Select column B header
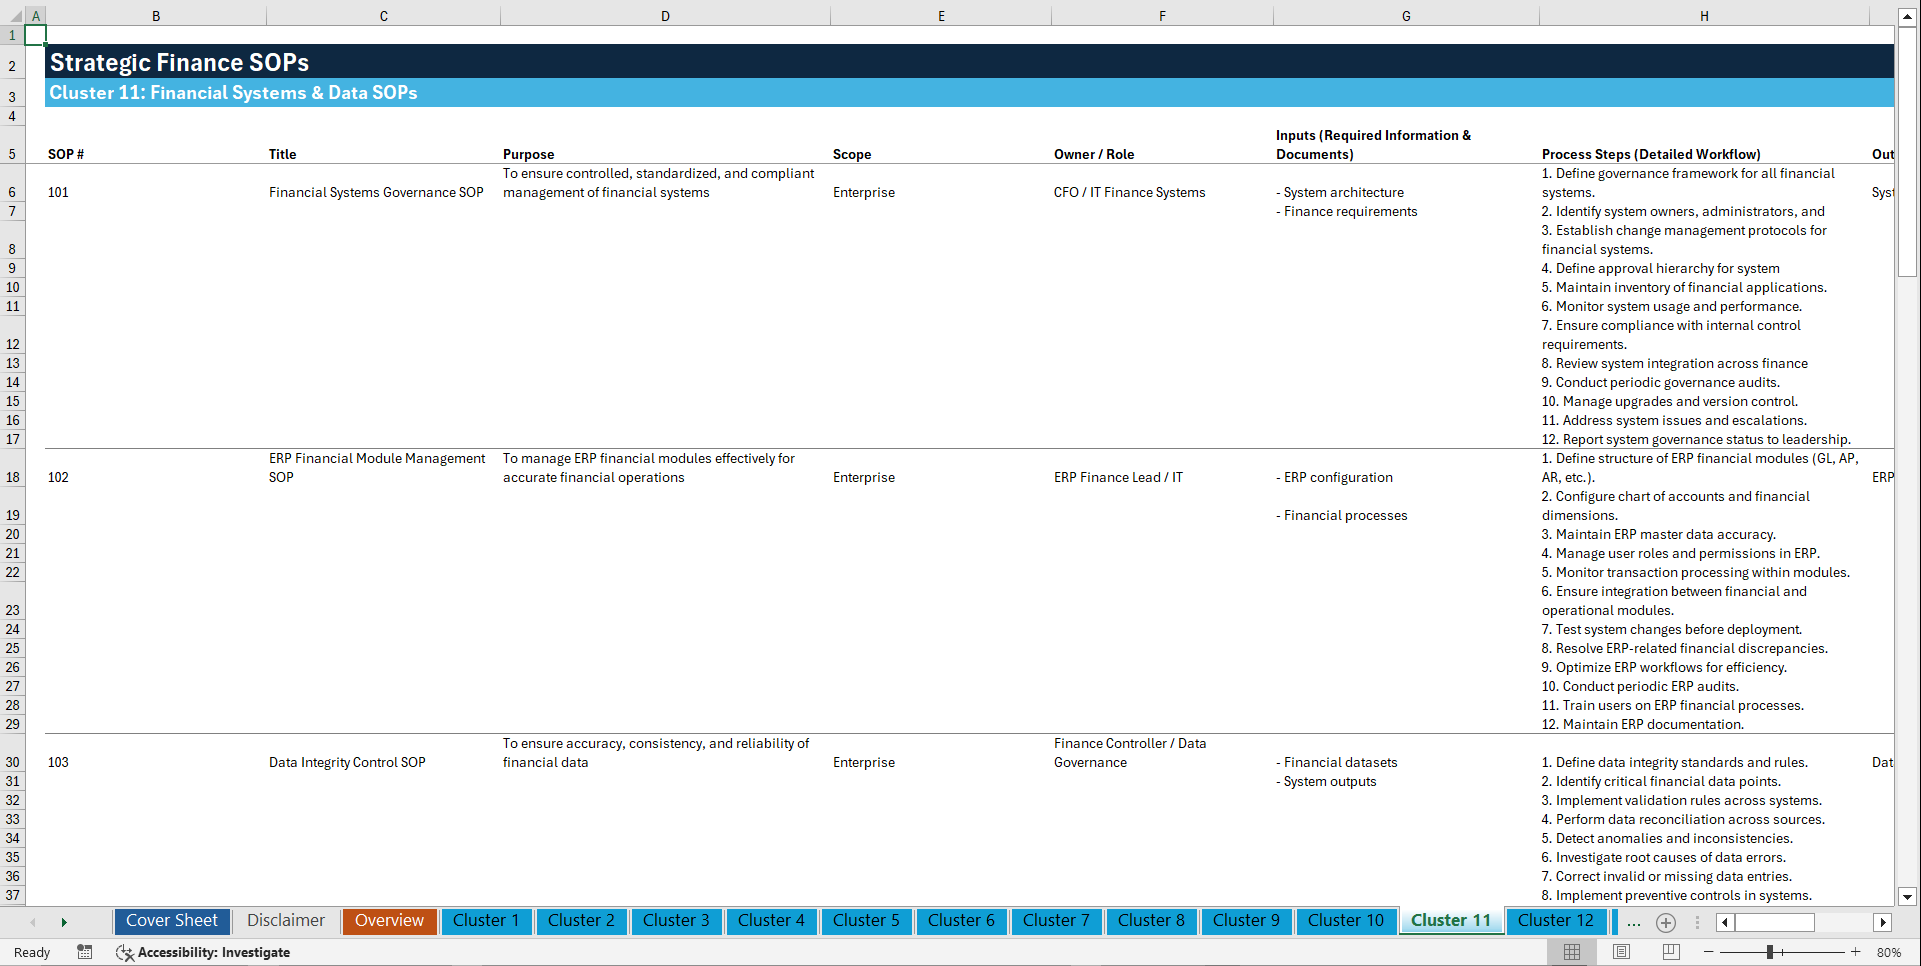Image resolution: width=1921 pixels, height=966 pixels. coord(156,15)
